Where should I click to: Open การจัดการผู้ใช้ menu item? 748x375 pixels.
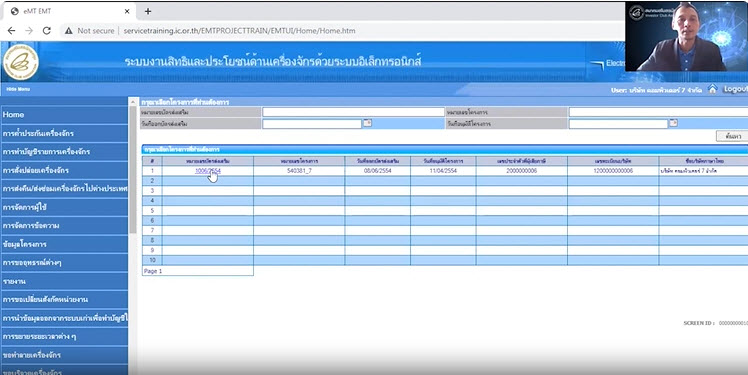pyautogui.click(x=64, y=207)
